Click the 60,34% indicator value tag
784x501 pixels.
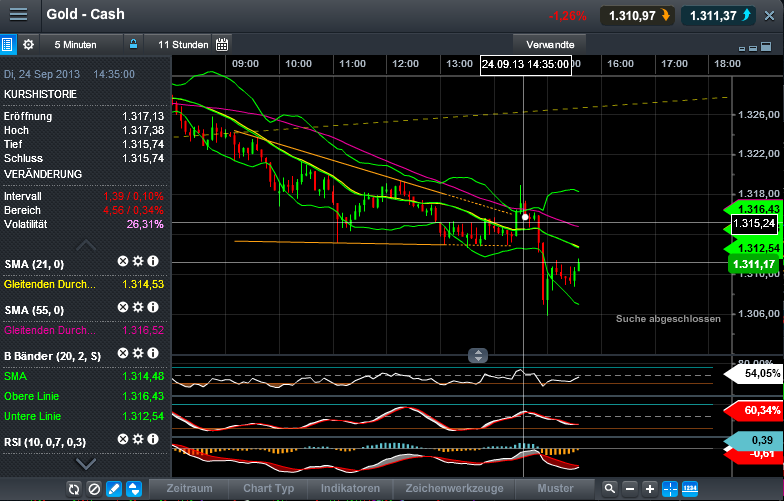click(x=754, y=410)
